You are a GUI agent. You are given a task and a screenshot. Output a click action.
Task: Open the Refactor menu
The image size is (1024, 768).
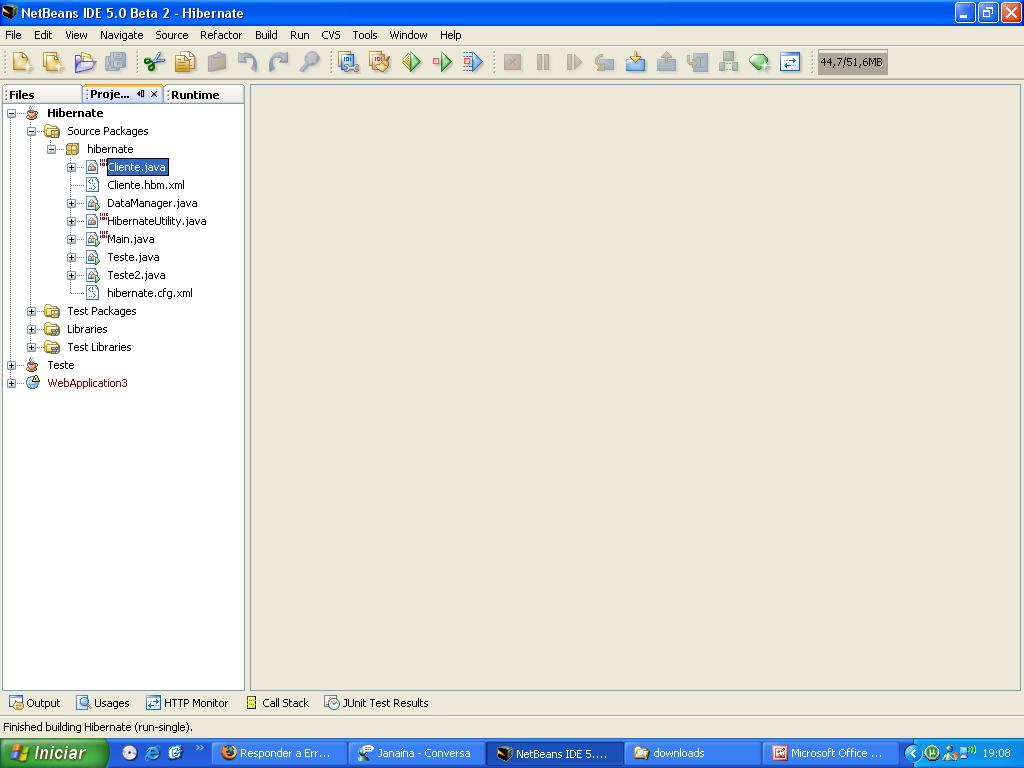[221, 35]
